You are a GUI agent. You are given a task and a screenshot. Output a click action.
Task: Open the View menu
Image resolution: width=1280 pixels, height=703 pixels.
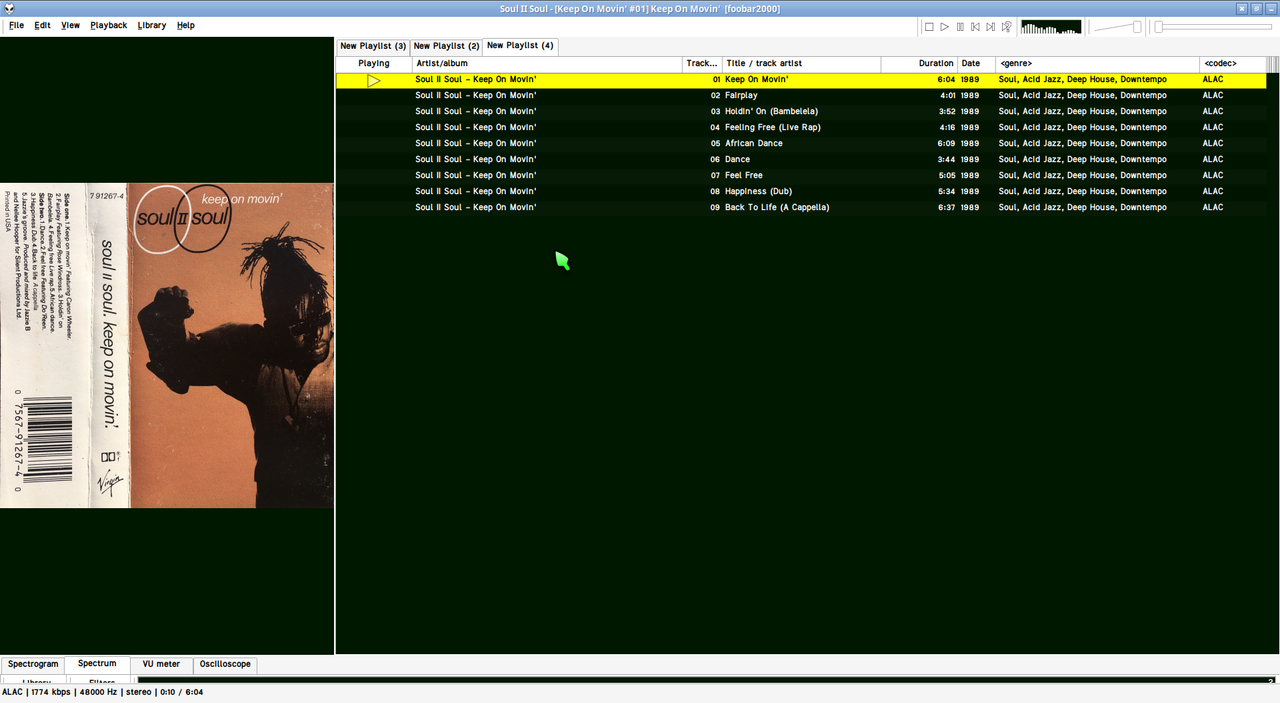(x=70, y=25)
